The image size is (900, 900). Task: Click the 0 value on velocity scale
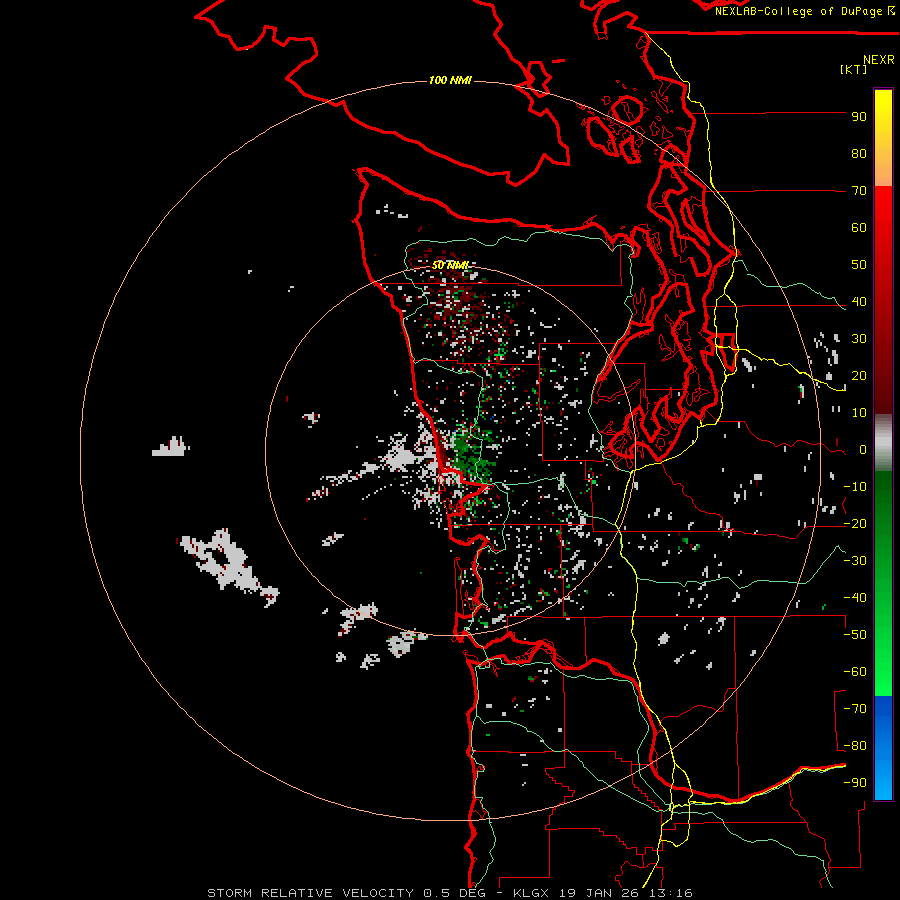(x=863, y=450)
